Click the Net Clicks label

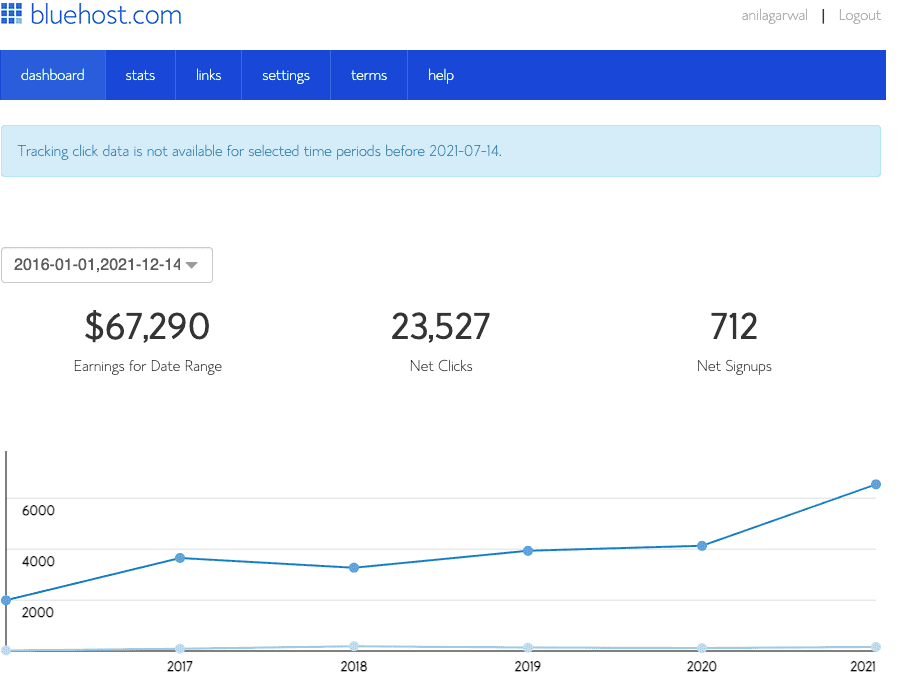[x=441, y=366]
